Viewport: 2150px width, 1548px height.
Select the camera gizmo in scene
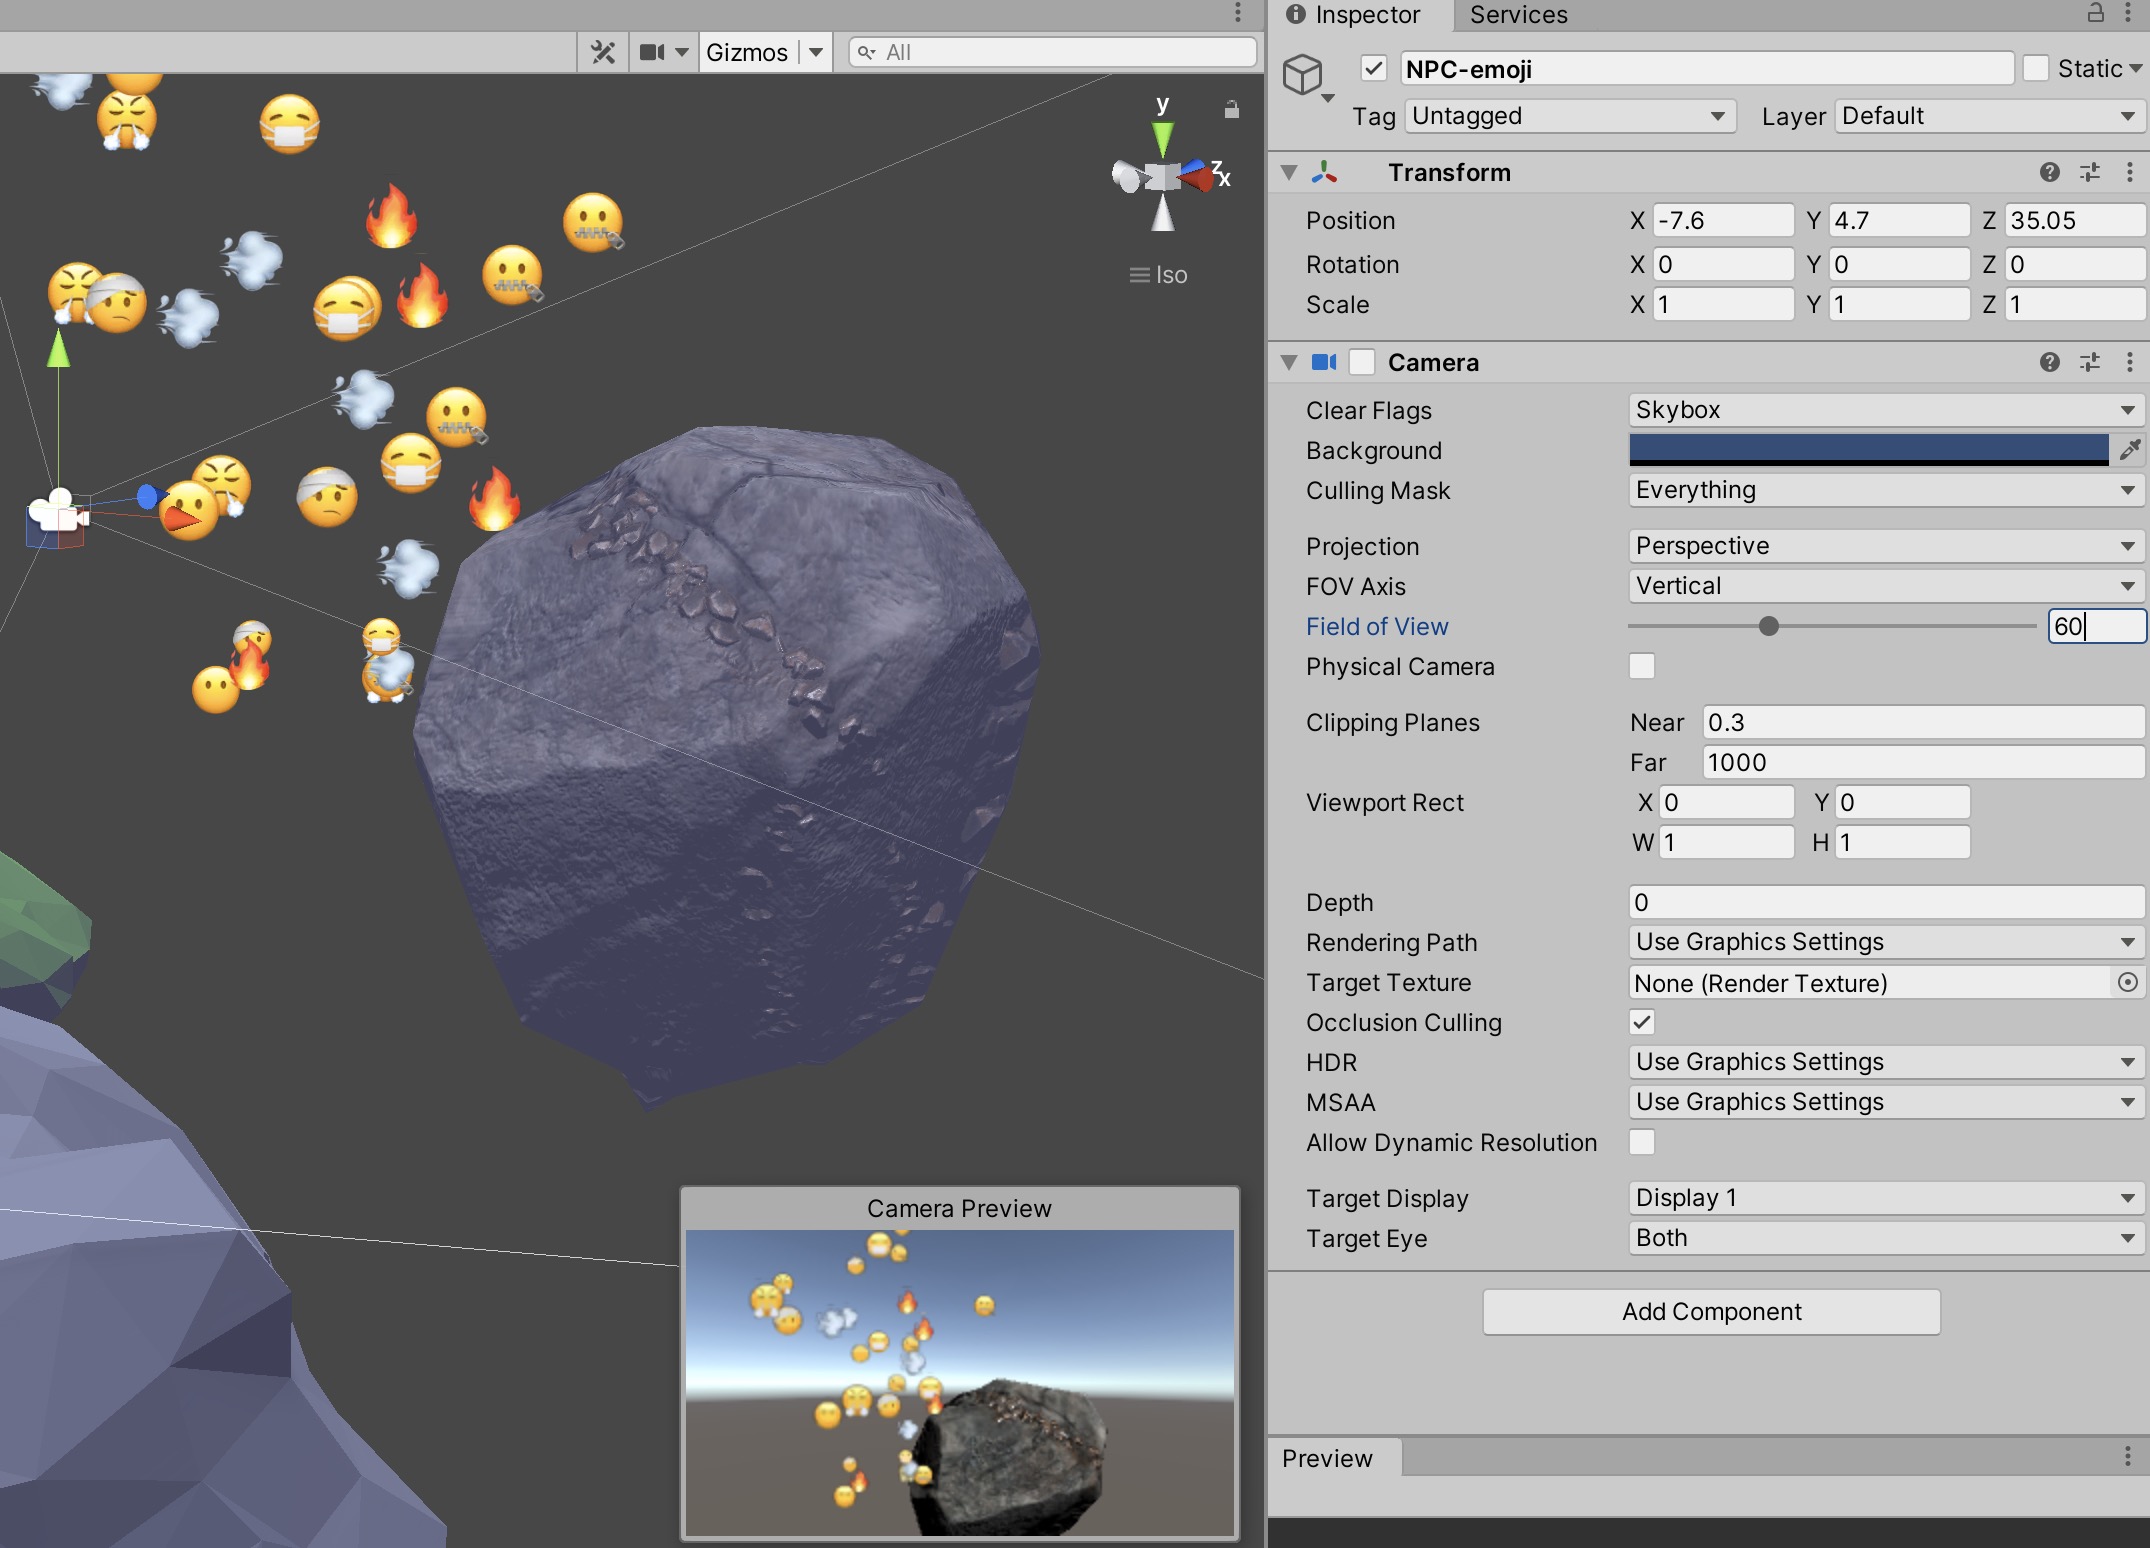57,512
